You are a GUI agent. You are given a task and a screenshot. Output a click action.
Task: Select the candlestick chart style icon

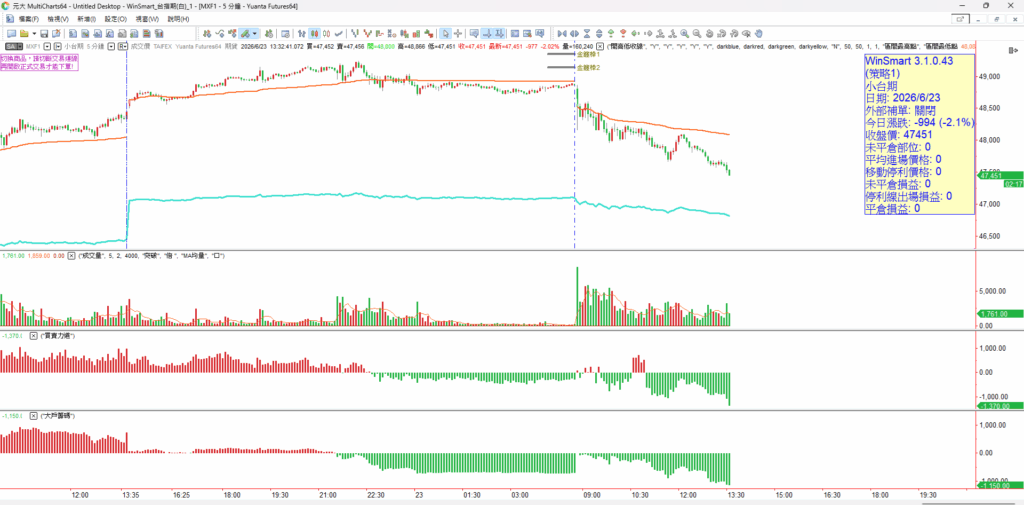(x=314, y=33)
